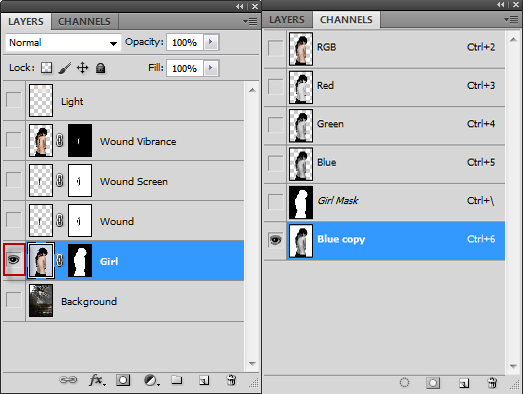
Task: Click the Lock all padlock icon
Action: coord(101,68)
